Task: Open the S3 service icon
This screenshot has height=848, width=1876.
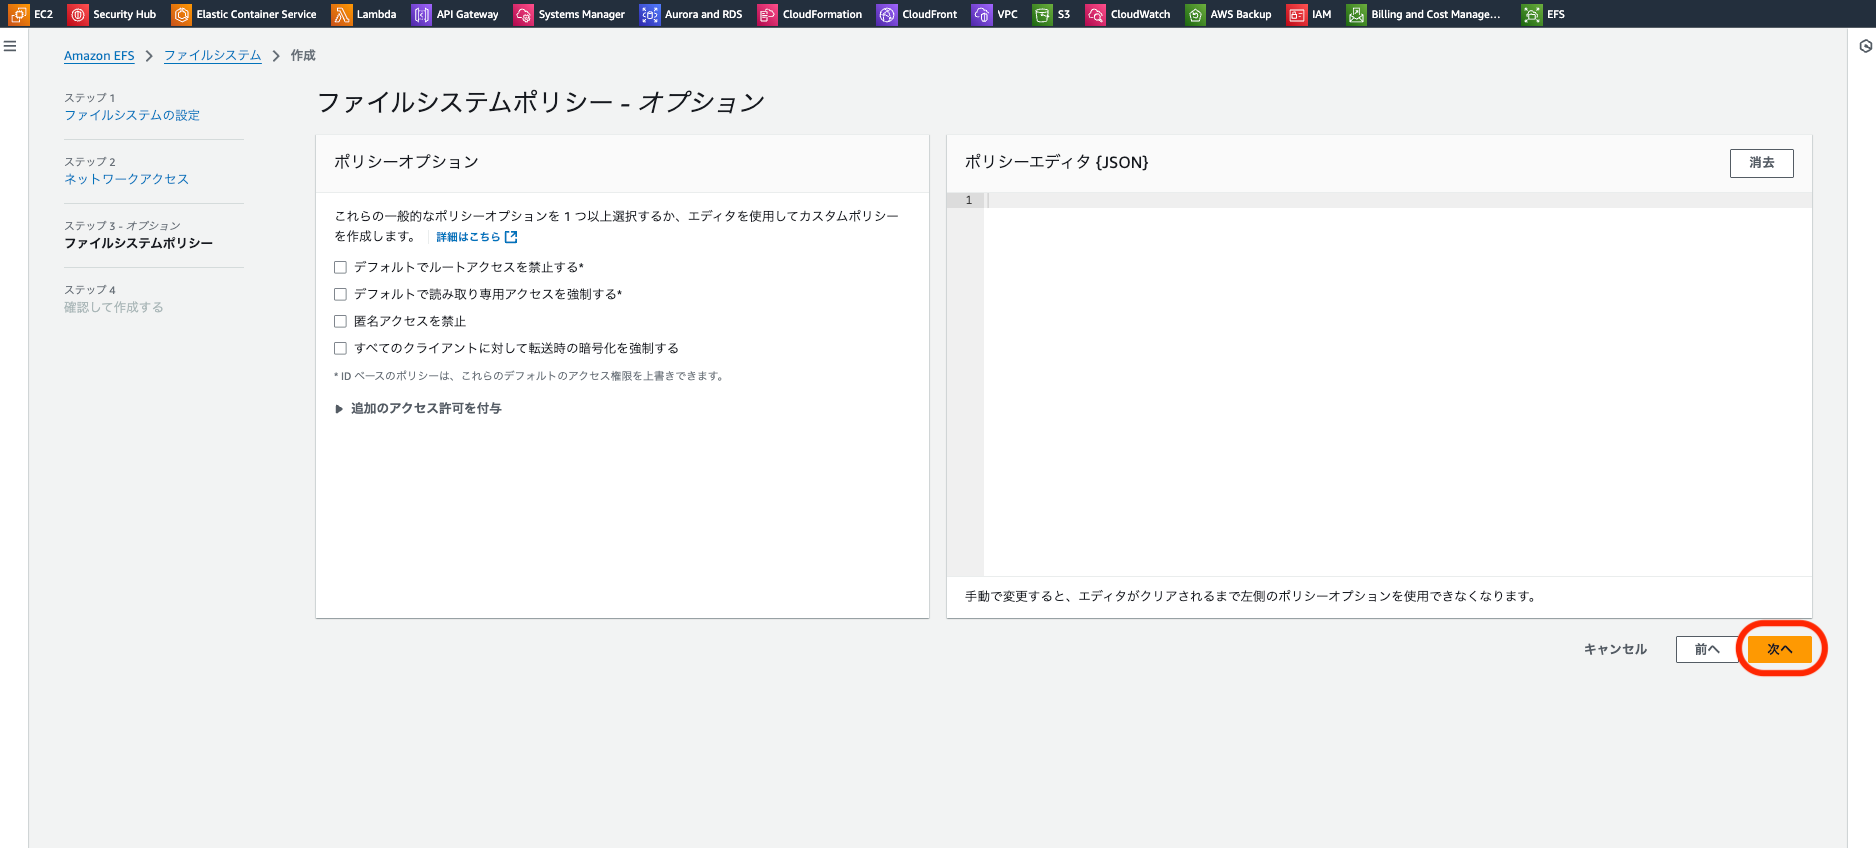Action: (1043, 14)
